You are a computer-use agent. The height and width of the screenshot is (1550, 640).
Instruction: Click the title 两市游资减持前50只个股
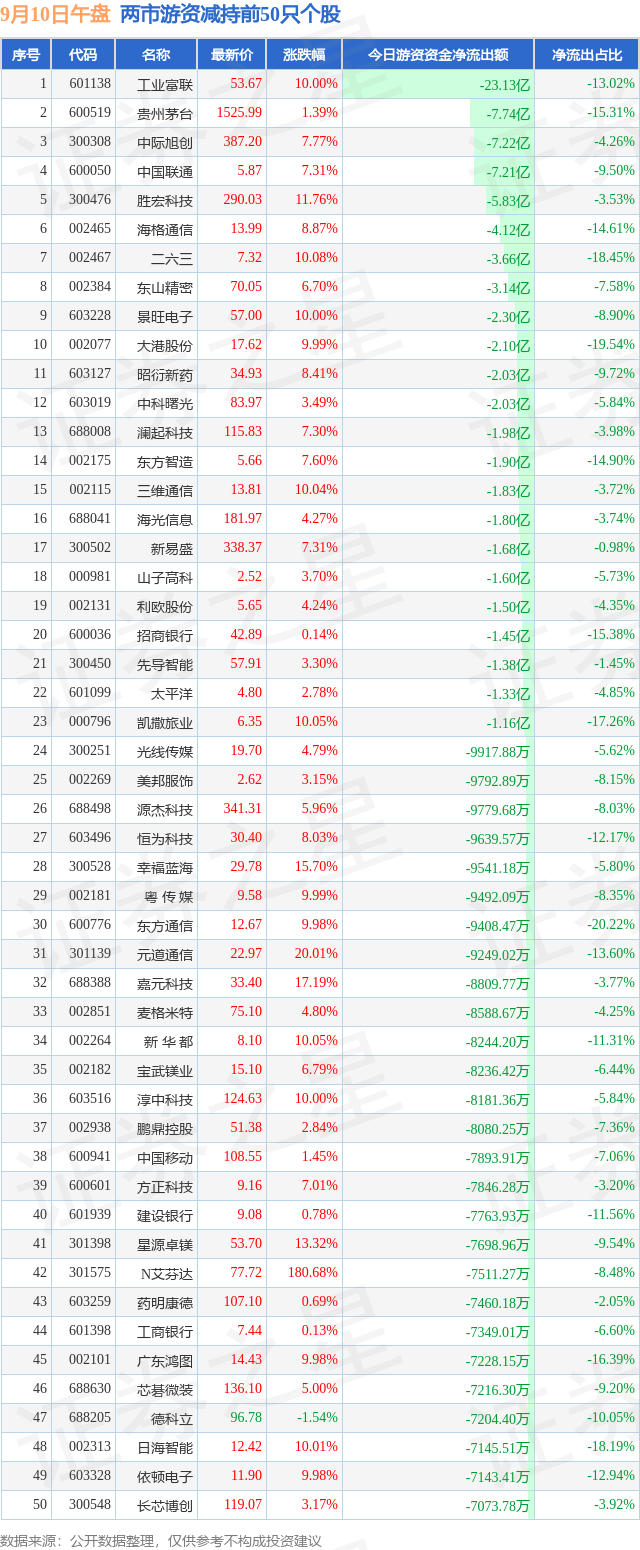click(230, 14)
